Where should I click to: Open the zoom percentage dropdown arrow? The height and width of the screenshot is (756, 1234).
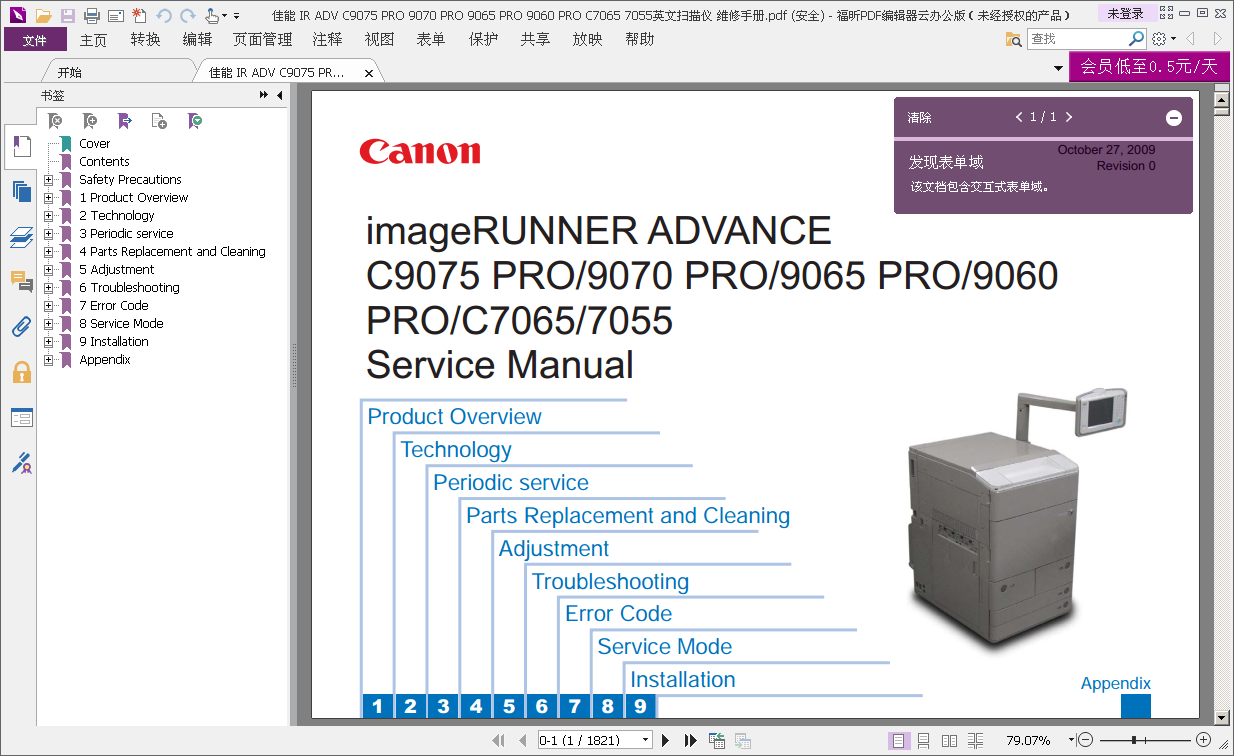[x=1070, y=741]
